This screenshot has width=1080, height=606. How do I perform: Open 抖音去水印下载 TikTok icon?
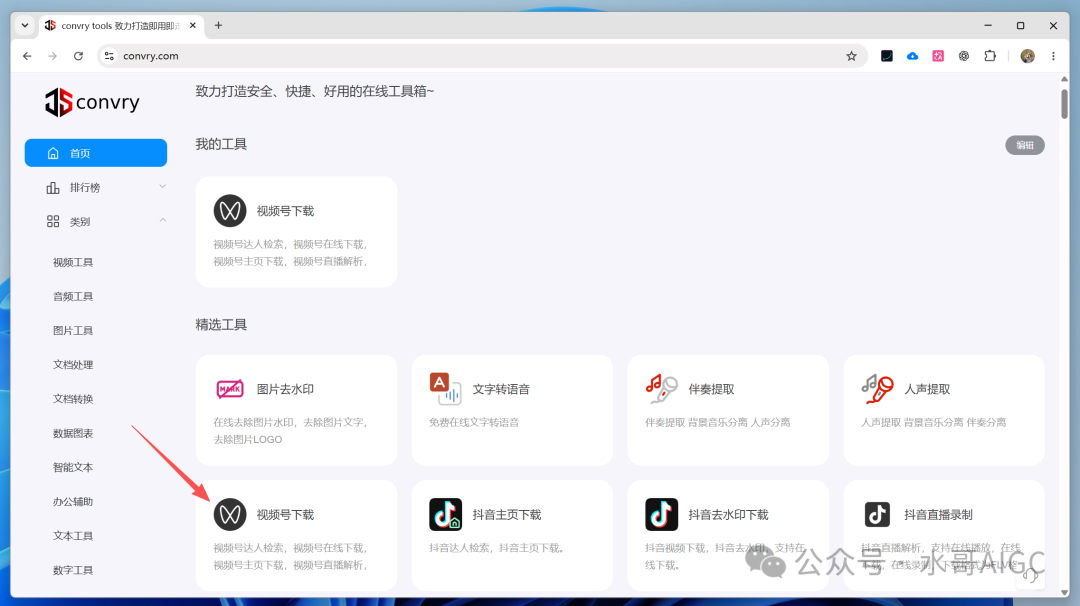(661, 514)
